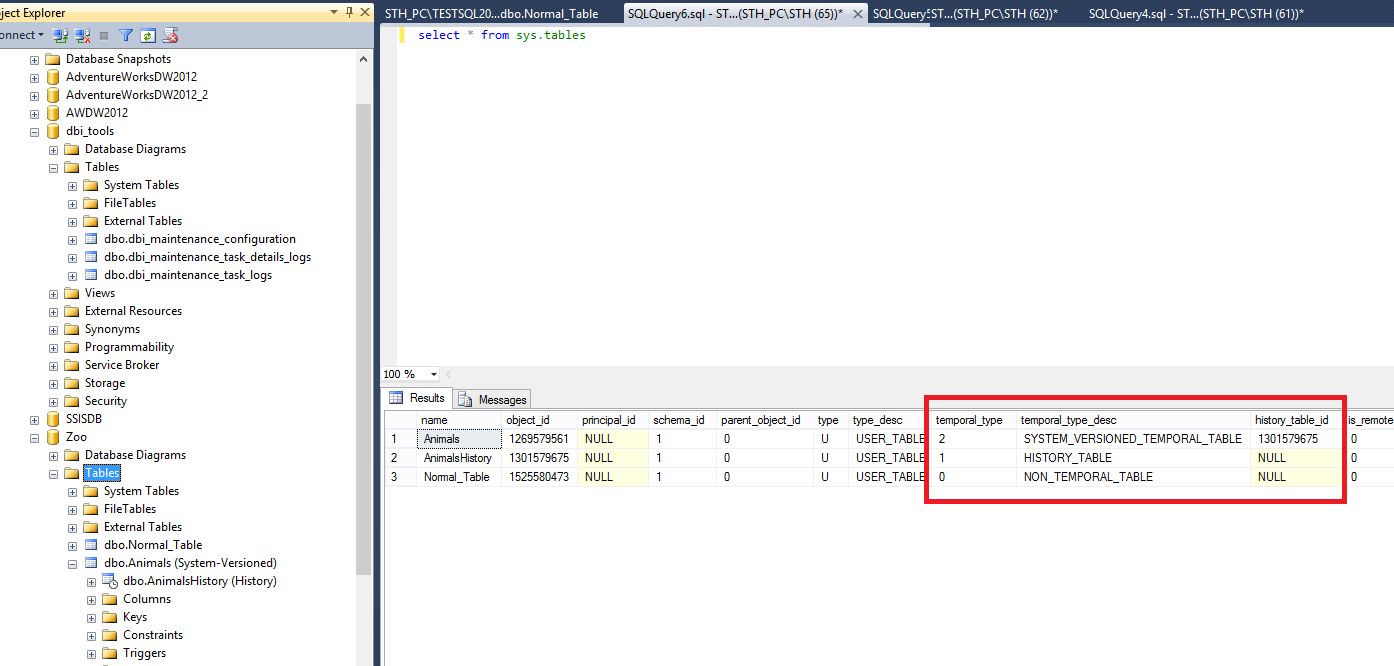Click the Zoo database cylinder icon
The height and width of the screenshot is (666, 1394).
point(52,437)
